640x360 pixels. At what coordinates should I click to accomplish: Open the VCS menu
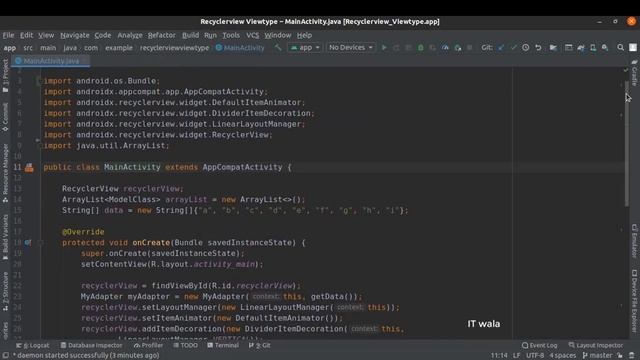(252, 35)
